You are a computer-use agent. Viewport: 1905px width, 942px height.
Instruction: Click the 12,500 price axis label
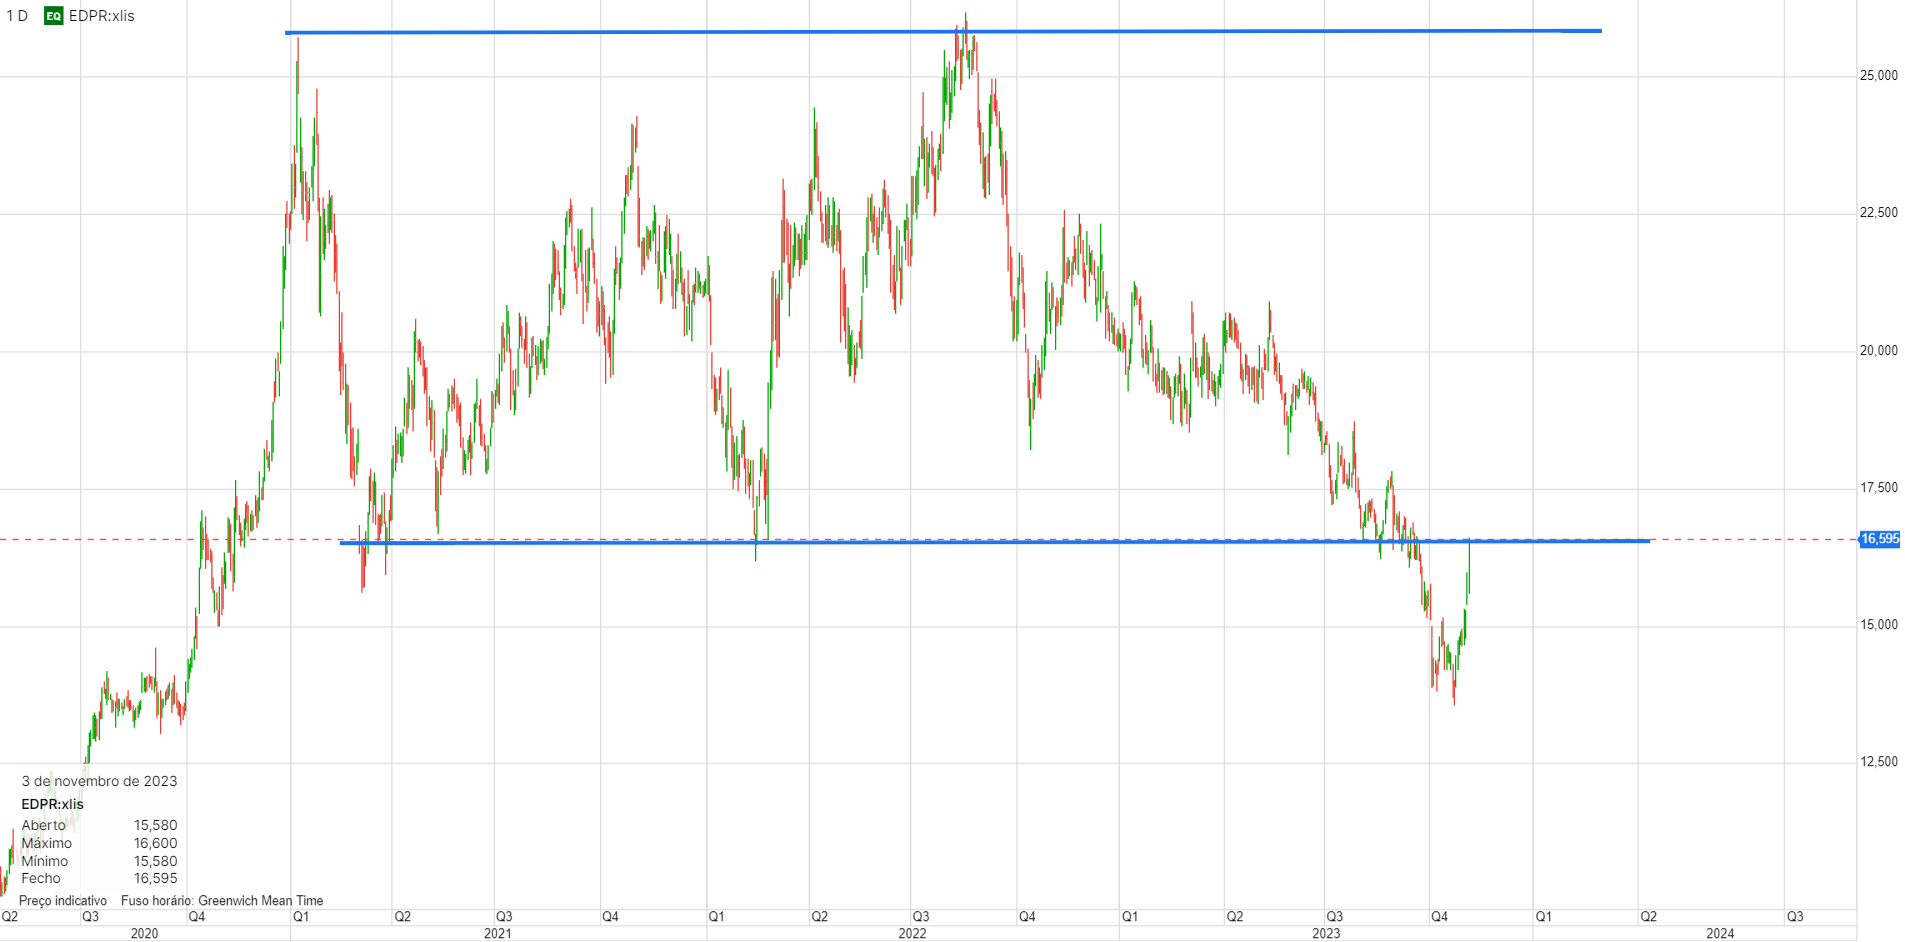(1878, 762)
